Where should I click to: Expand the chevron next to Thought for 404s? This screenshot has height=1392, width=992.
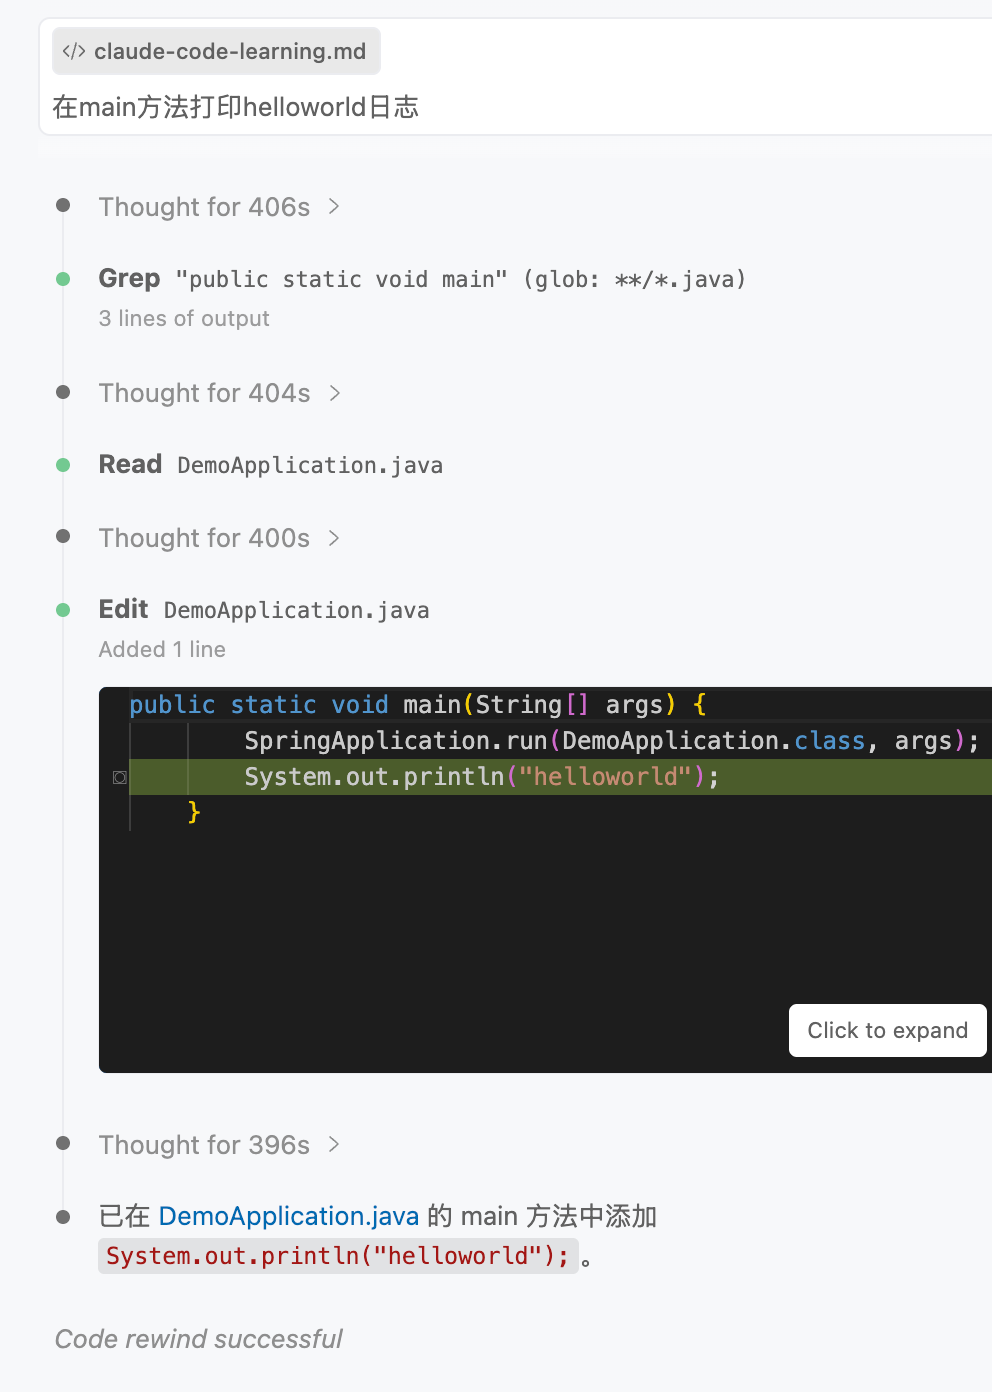[334, 393]
